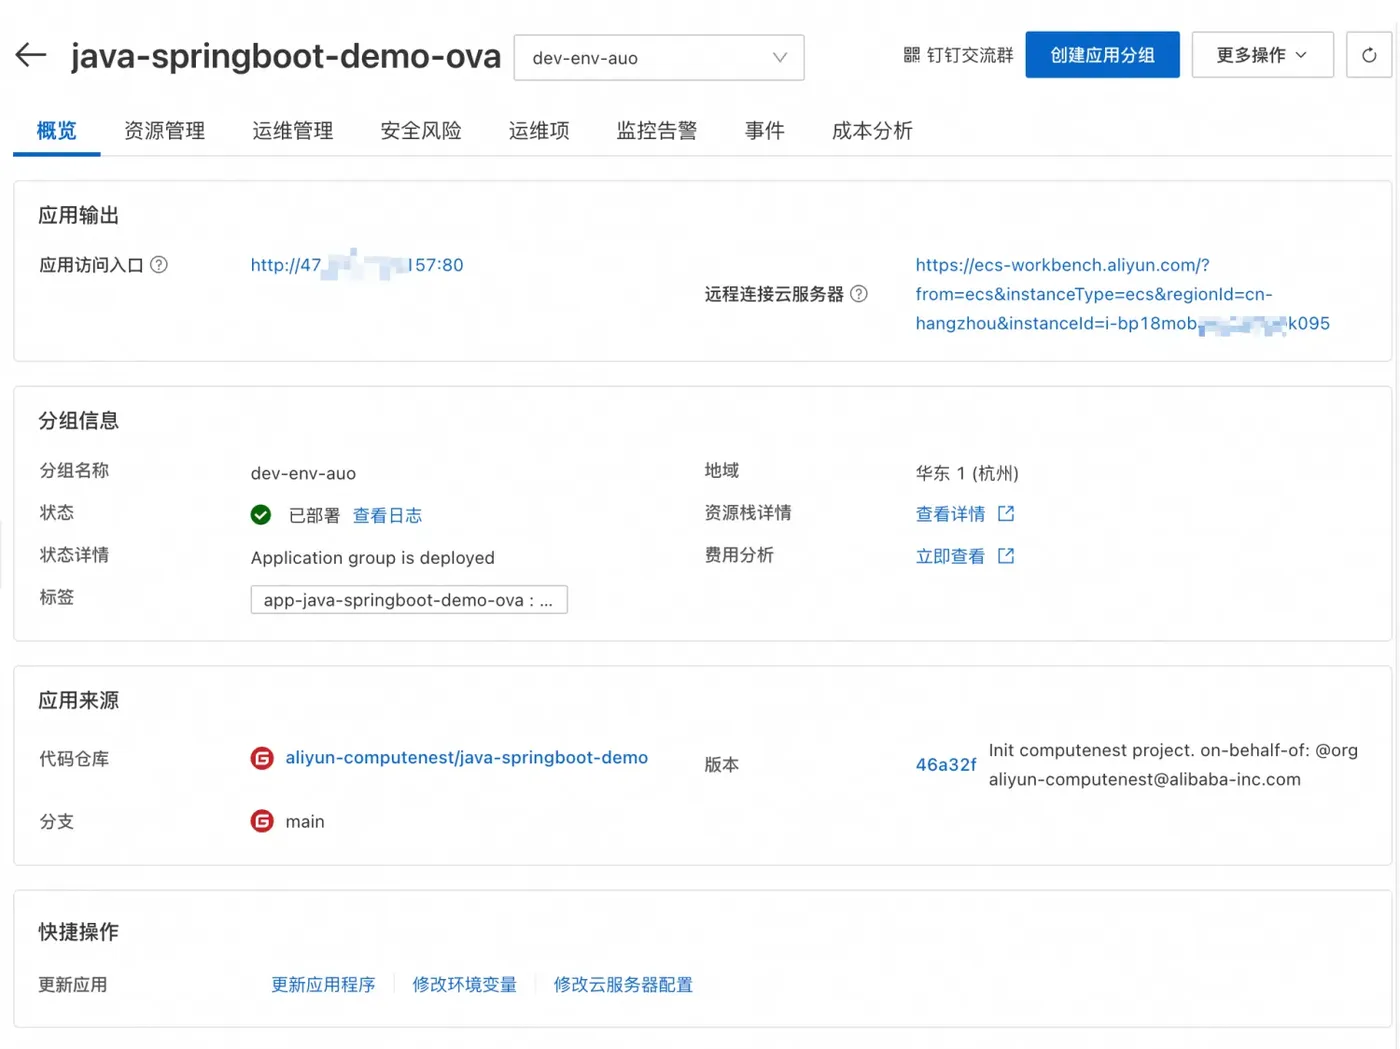
Task: Open the 监控告警 tab
Action: pos(656,131)
